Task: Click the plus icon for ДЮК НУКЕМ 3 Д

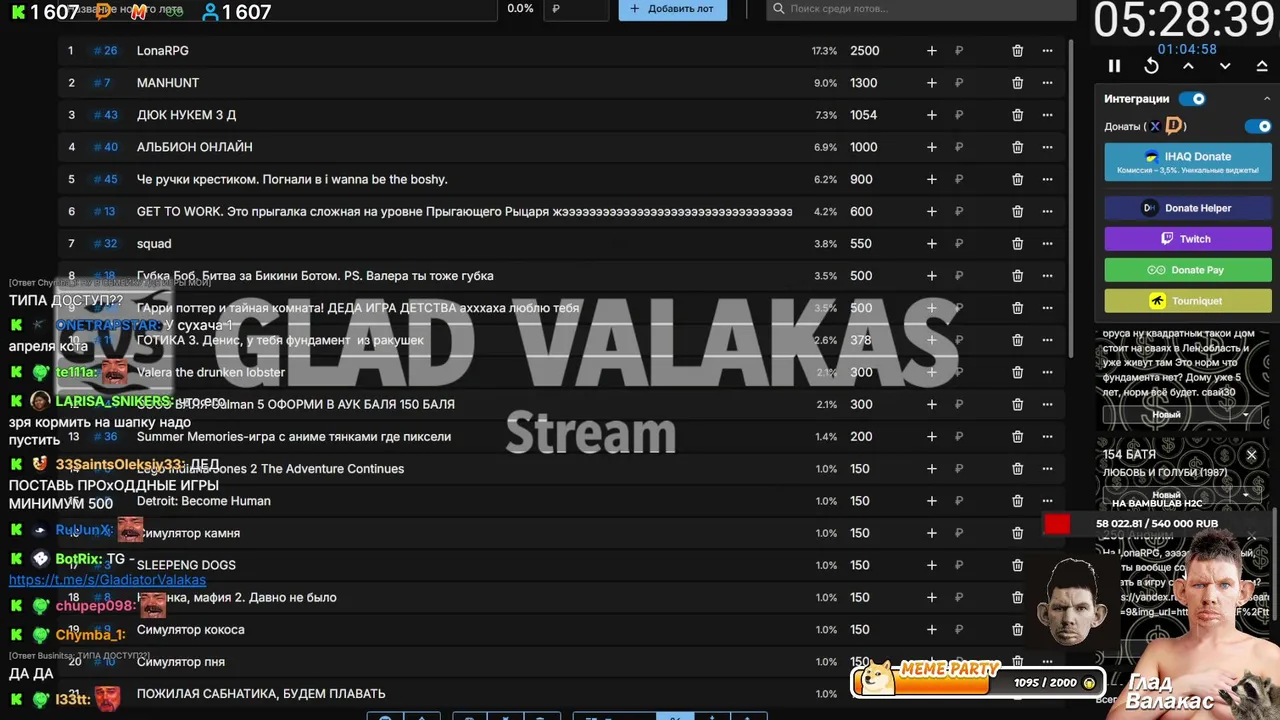Action: pos(931,115)
